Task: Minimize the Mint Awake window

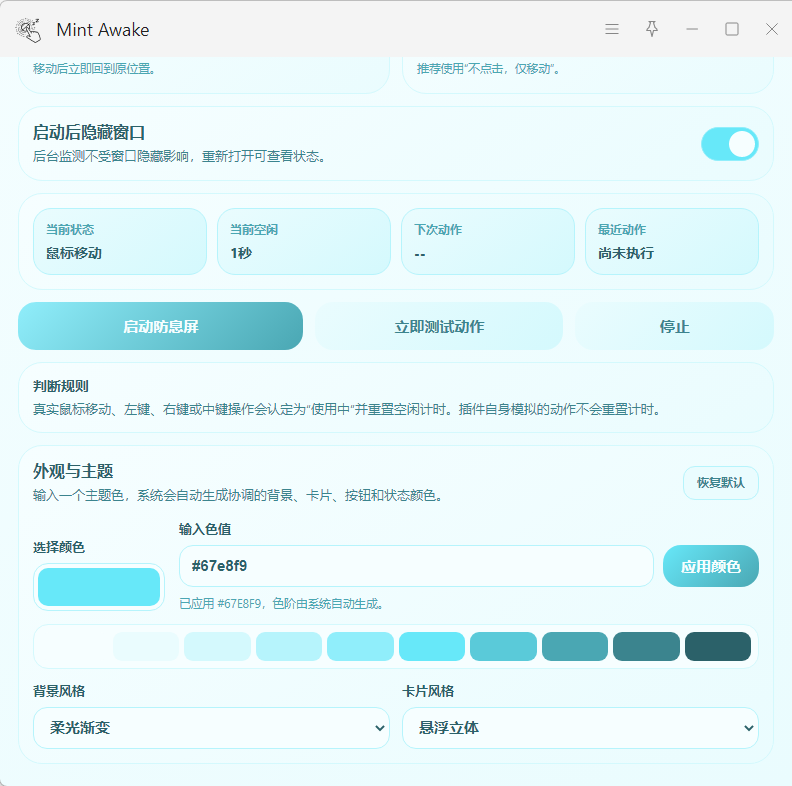Action: (692, 29)
